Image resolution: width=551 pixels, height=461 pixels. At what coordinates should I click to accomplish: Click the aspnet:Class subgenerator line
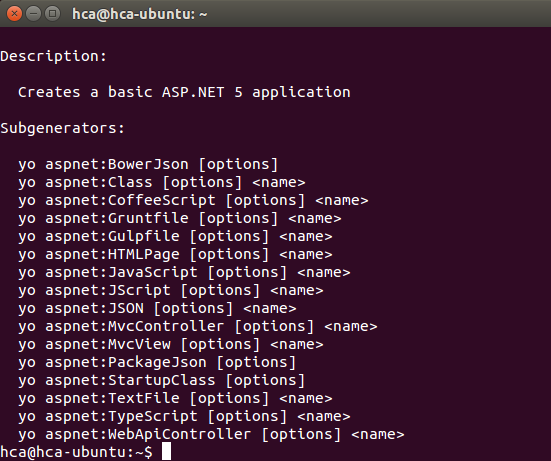(162, 183)
